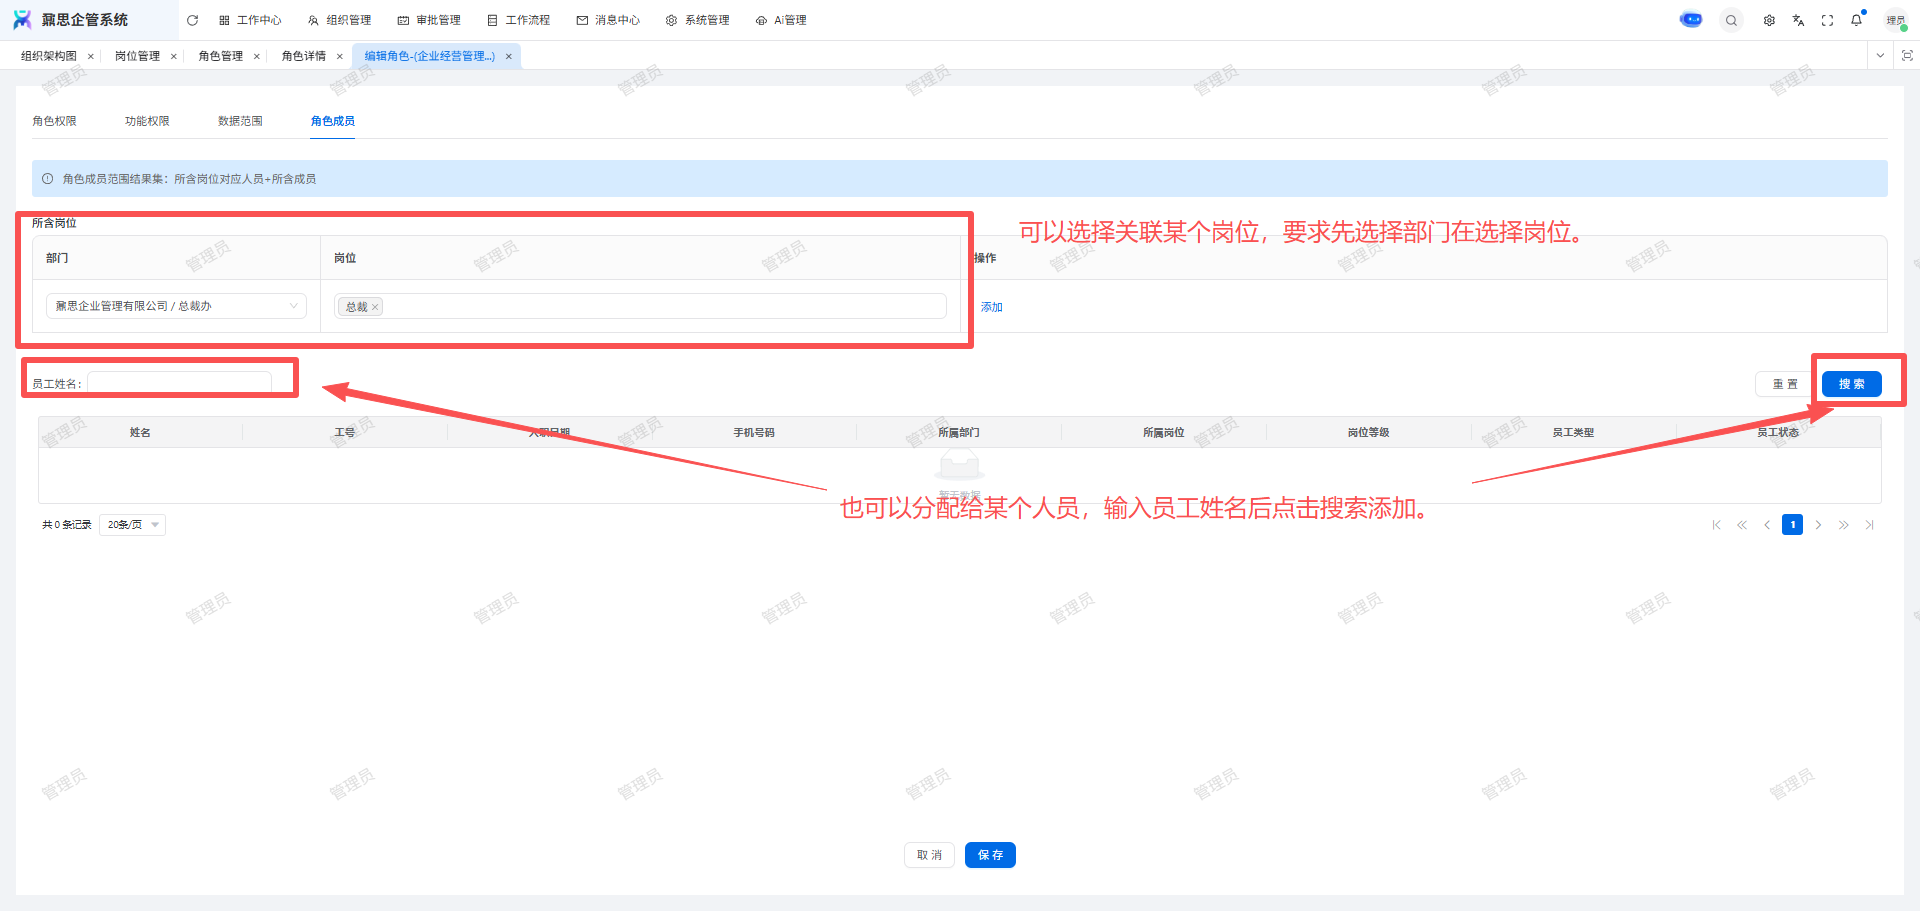Switch to the 数据范围 tab
This screenshot has height=911, width=1920.
pyautogui.click(x=240, y=121)
